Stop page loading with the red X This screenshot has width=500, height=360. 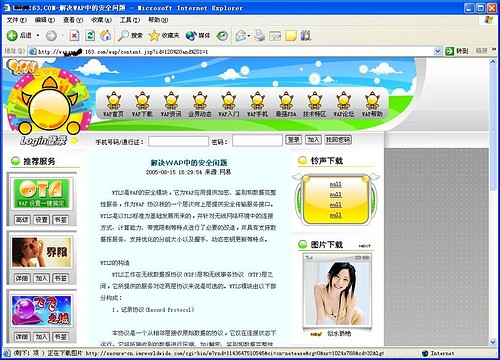(x=74, y=36)
